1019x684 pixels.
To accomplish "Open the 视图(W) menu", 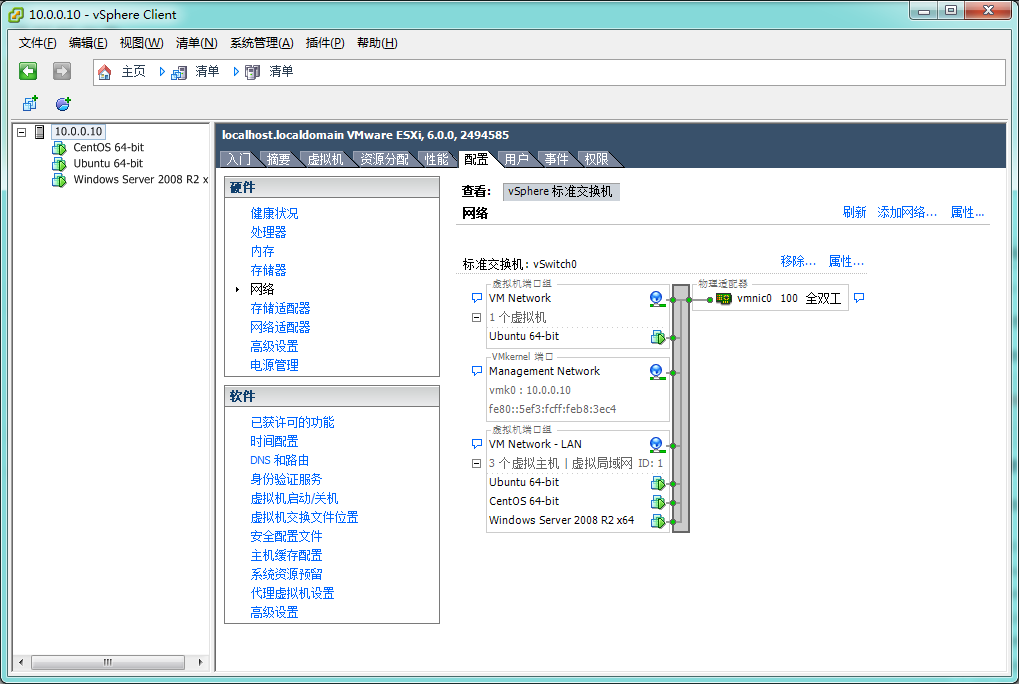I will [141, 43].
